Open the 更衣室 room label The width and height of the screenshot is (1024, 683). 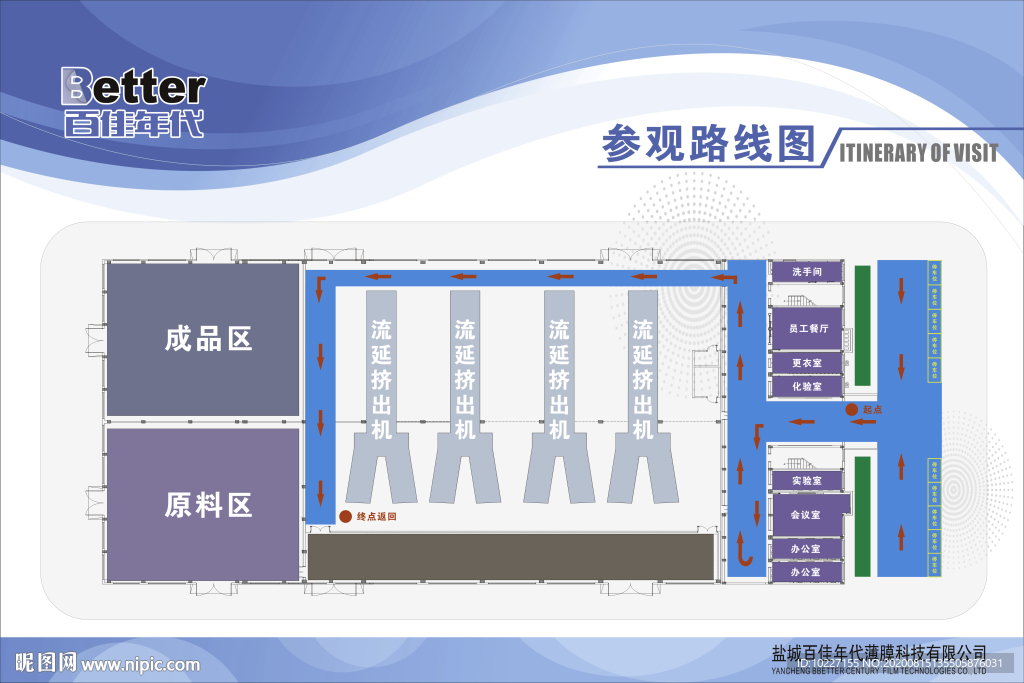(x=806, y=363)
